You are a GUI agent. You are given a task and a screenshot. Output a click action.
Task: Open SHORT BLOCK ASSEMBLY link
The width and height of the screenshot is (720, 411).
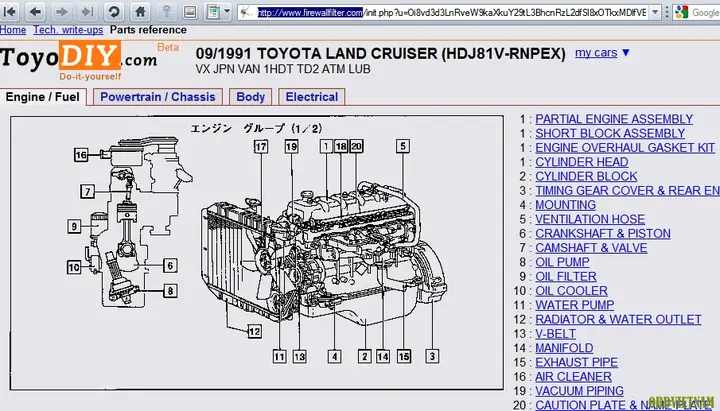610,133
